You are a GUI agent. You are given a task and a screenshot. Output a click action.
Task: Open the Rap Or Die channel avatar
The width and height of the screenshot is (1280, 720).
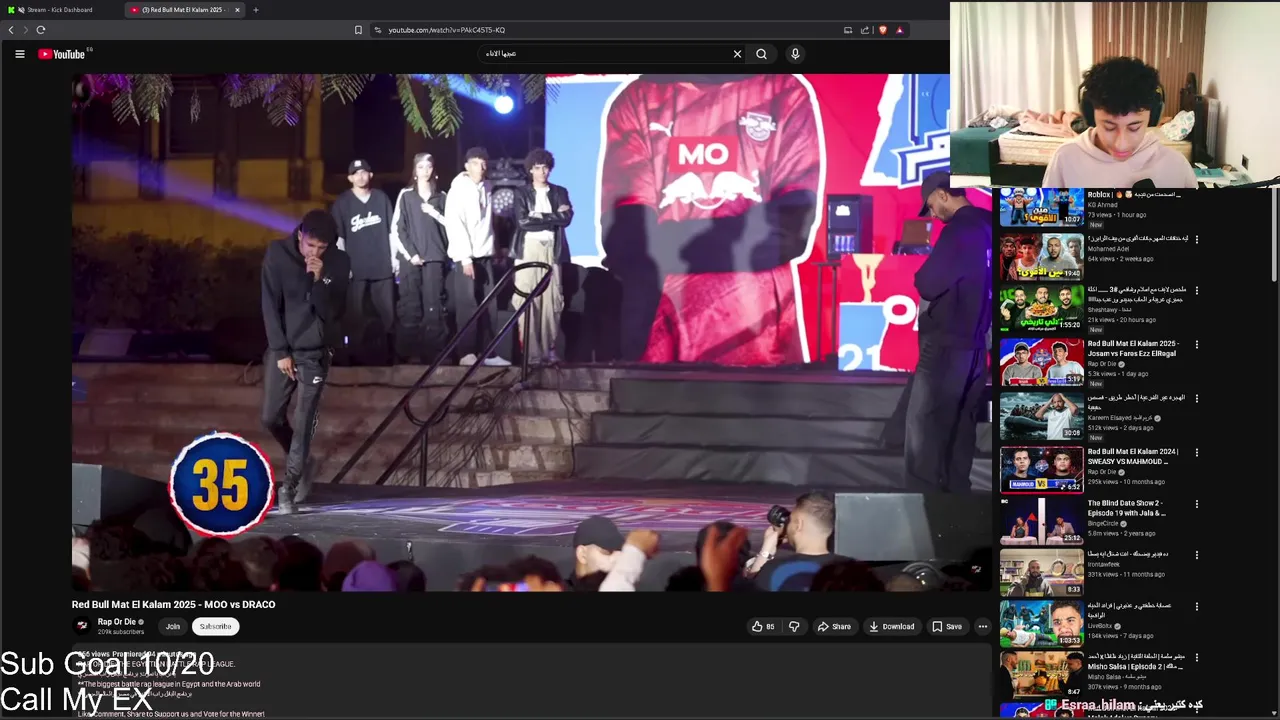(x=82, y=626)
